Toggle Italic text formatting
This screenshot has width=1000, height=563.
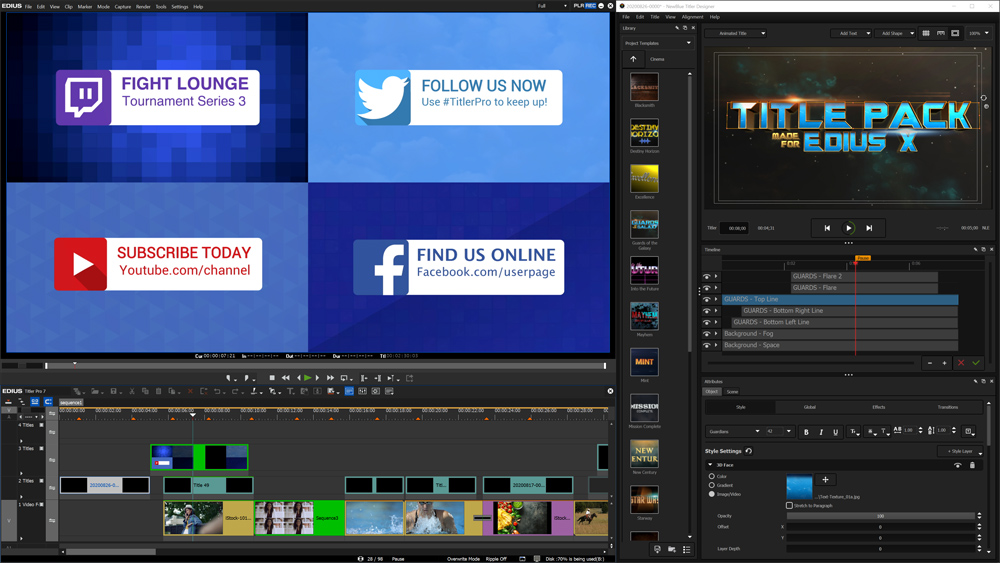(821, 432)
